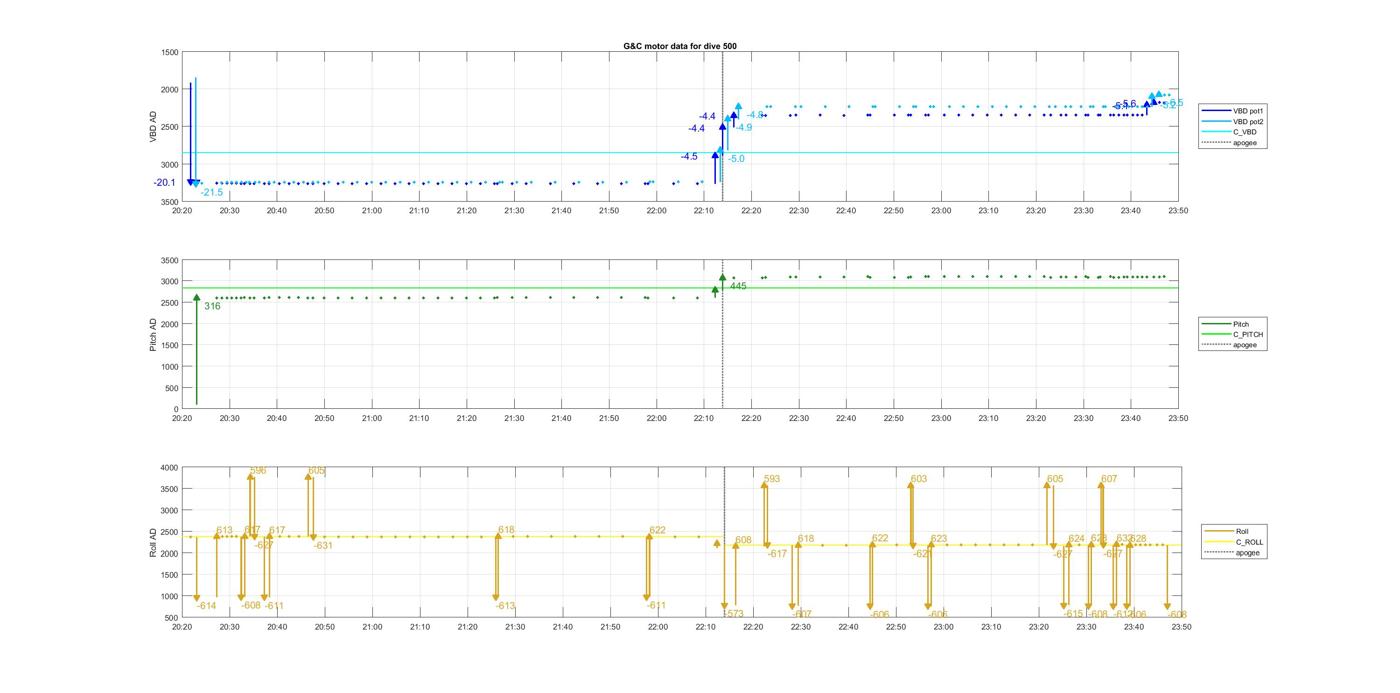The width and height of the screenshot is (1400, 693).
Task: Click 'apogee' in the VBD legend
Action: pos(1245,142)
